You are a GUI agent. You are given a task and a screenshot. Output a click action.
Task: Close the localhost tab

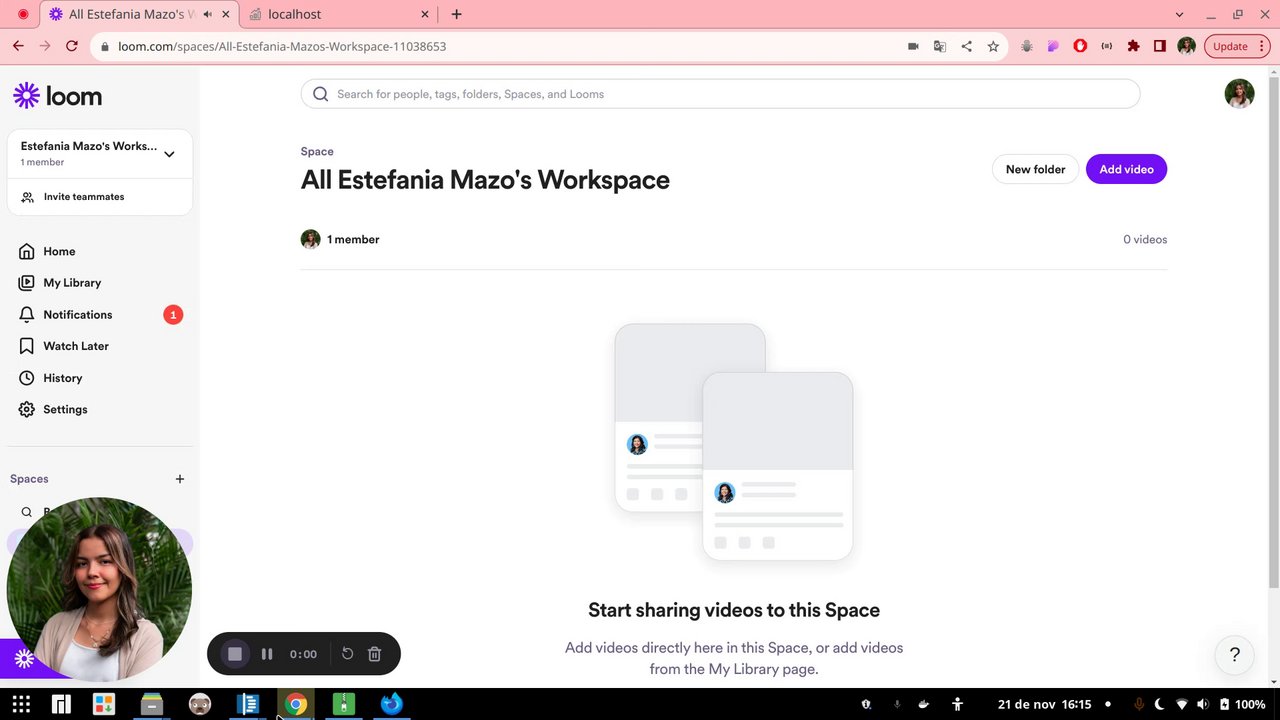[425, 14]
